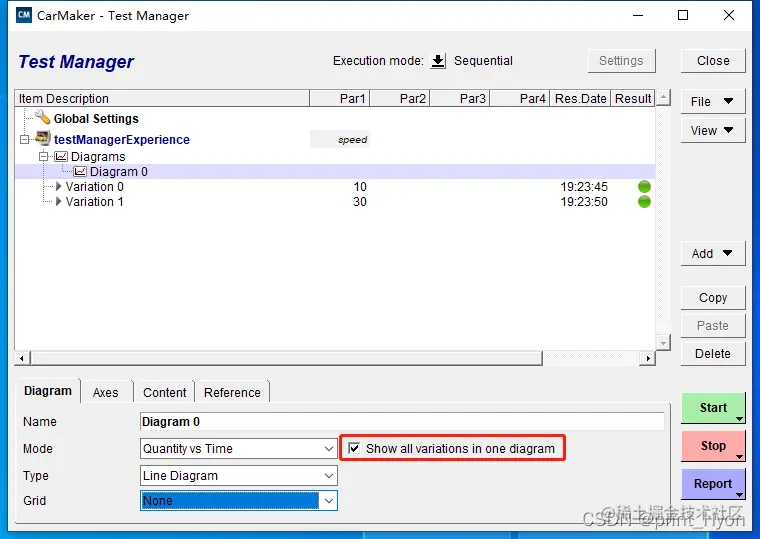The height and width of the screenshot is (539, 760).
Task: Click the Close button
Action: click(713, 61)
